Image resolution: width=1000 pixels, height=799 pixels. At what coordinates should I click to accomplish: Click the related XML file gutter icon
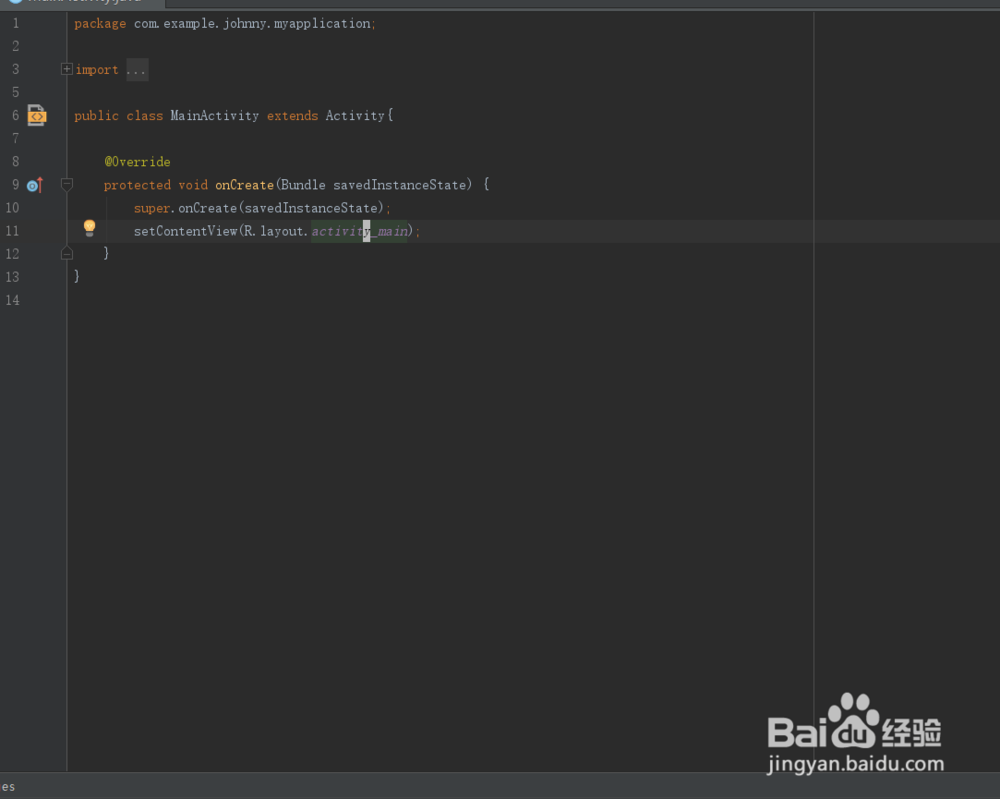tap(36, 115)
